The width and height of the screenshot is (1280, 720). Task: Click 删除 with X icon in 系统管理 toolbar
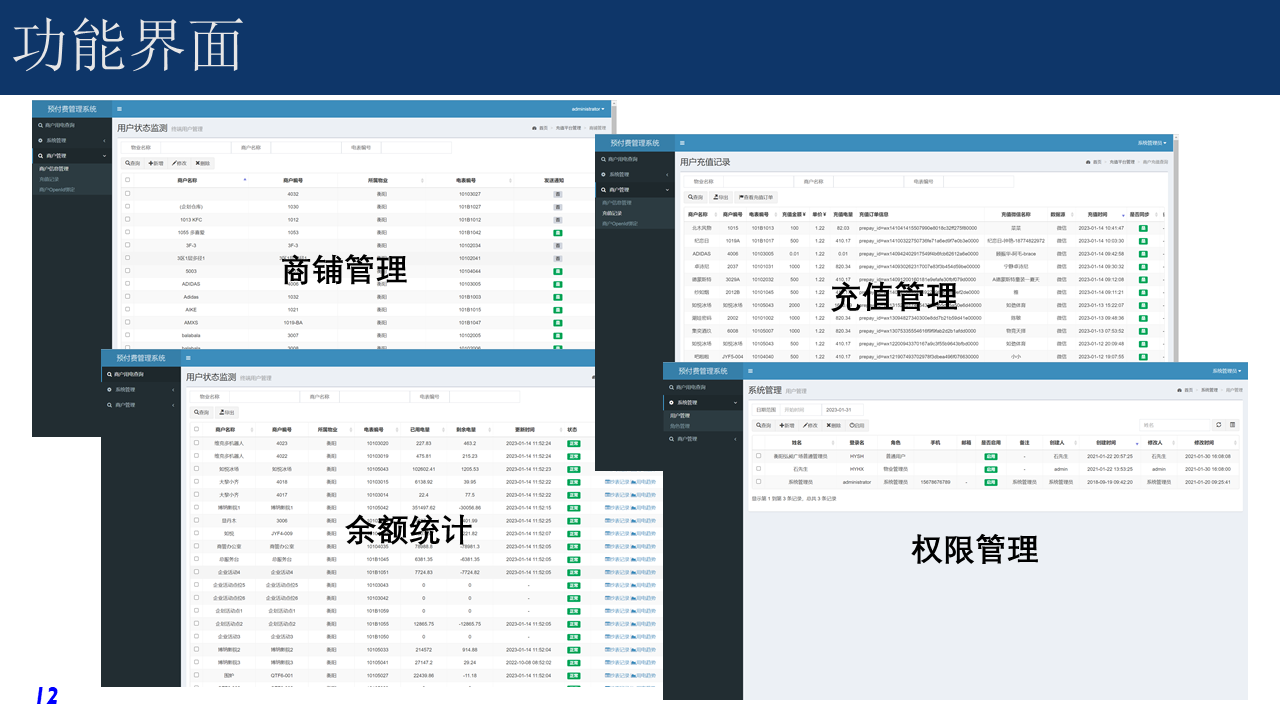pos(831,425)
